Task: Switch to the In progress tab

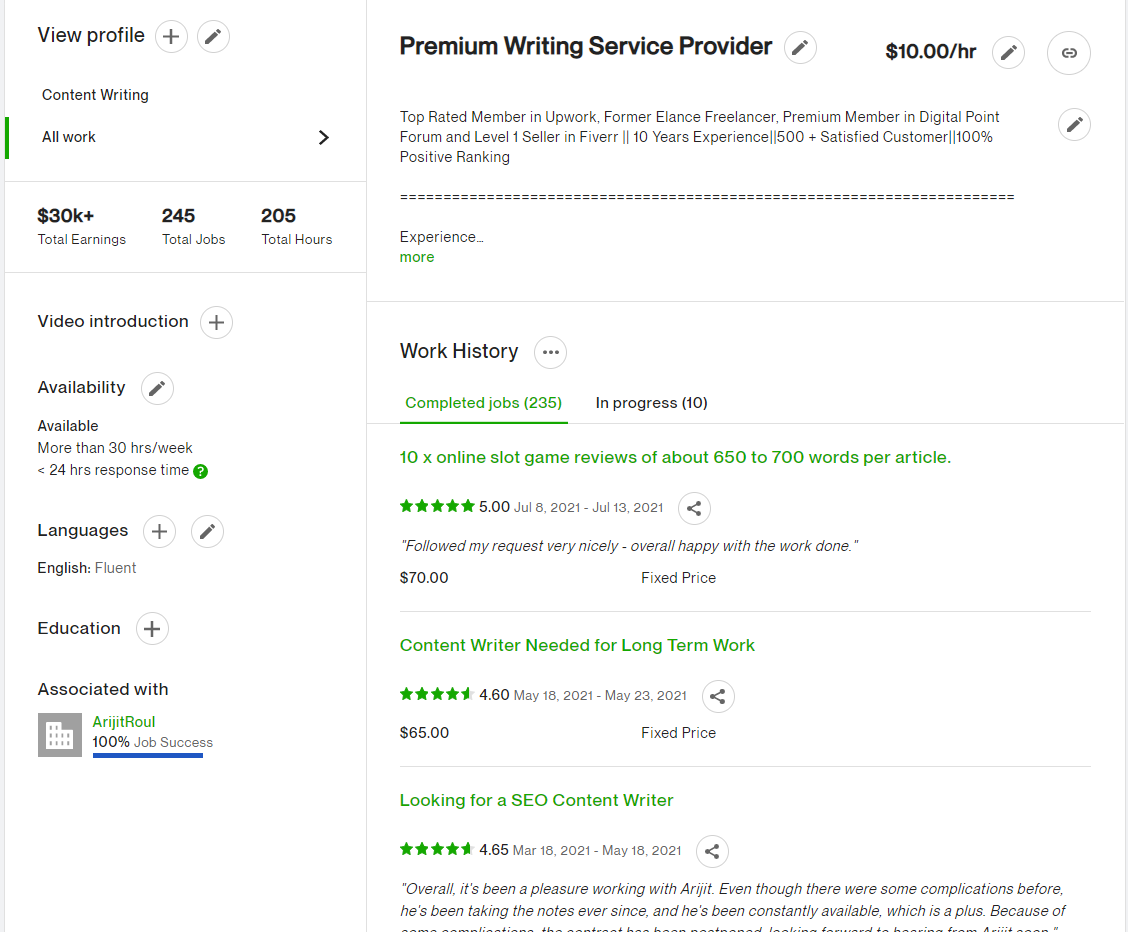Action: [651, 403]
